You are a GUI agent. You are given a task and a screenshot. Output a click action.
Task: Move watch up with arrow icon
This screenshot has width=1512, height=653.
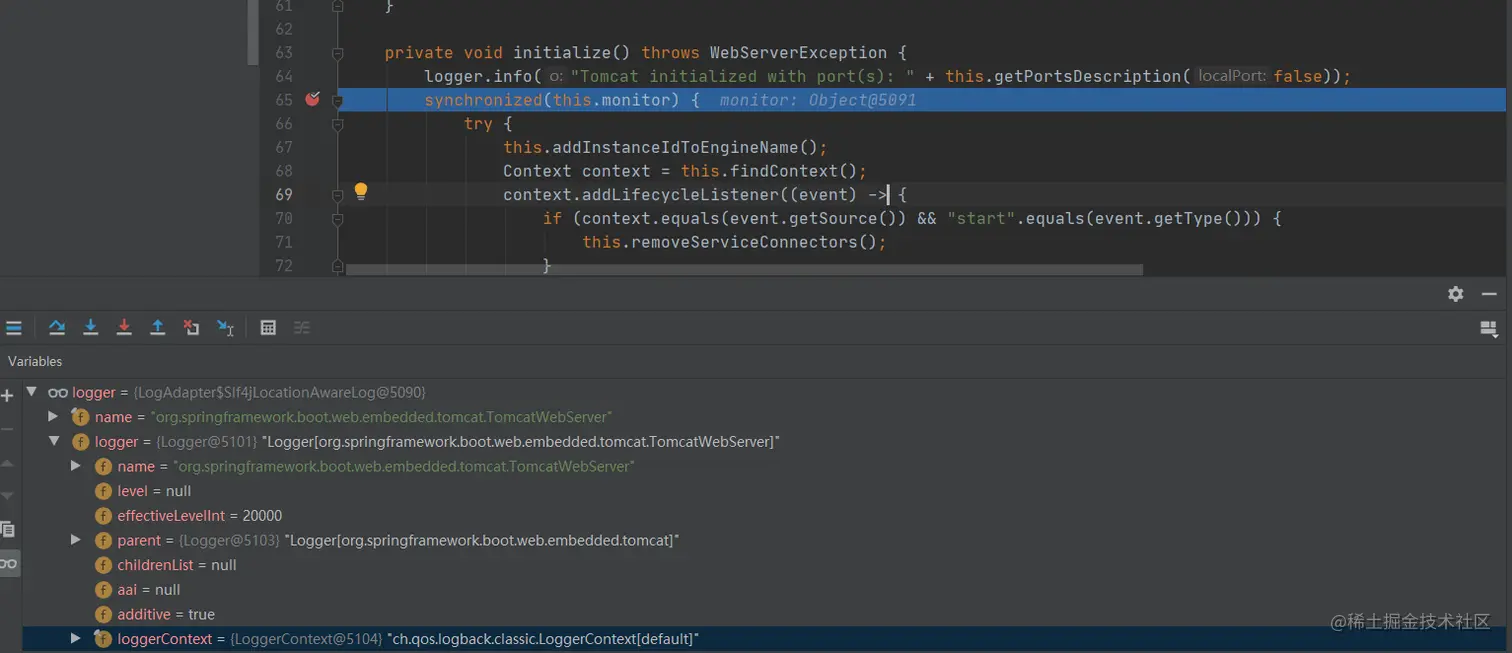point(8,463)
